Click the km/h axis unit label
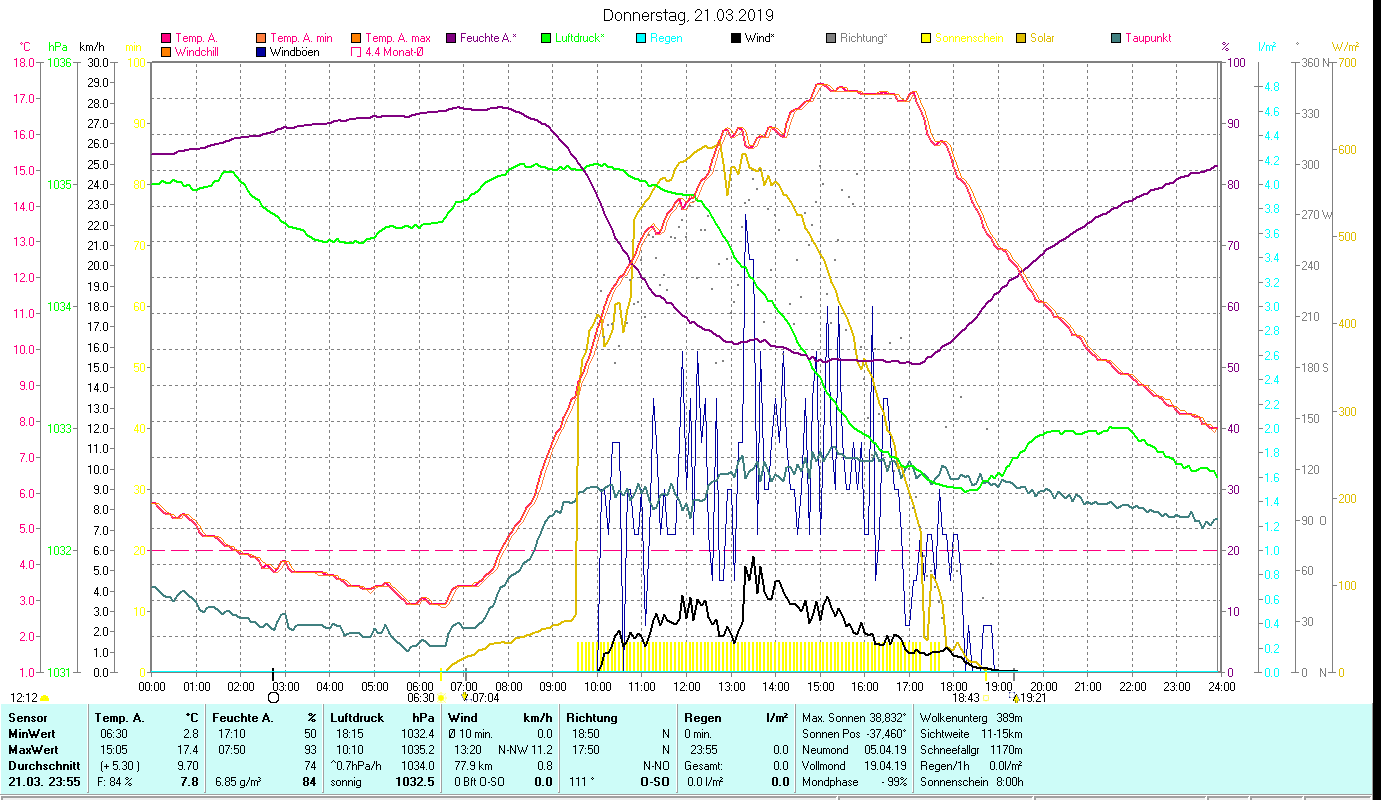This screenshot has width=1381, height=800. click(91, 47)
